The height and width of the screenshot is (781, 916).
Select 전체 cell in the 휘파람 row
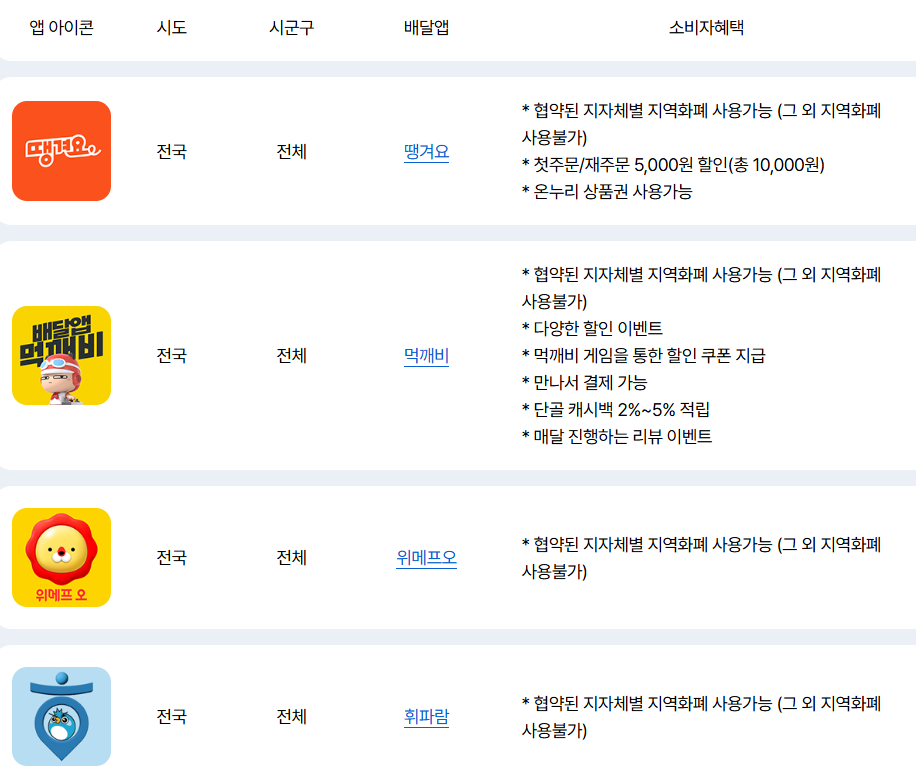(x=292, y=716)
